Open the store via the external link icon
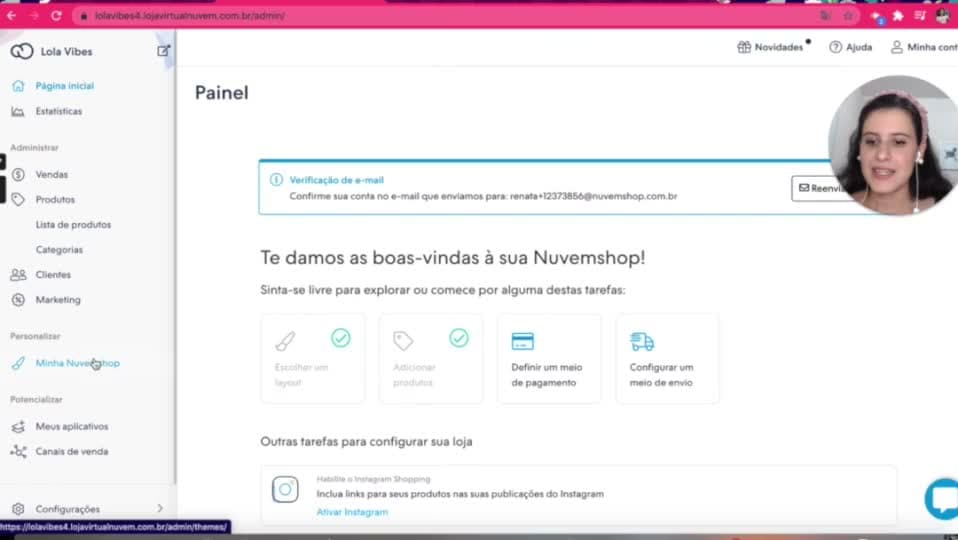 163,51
